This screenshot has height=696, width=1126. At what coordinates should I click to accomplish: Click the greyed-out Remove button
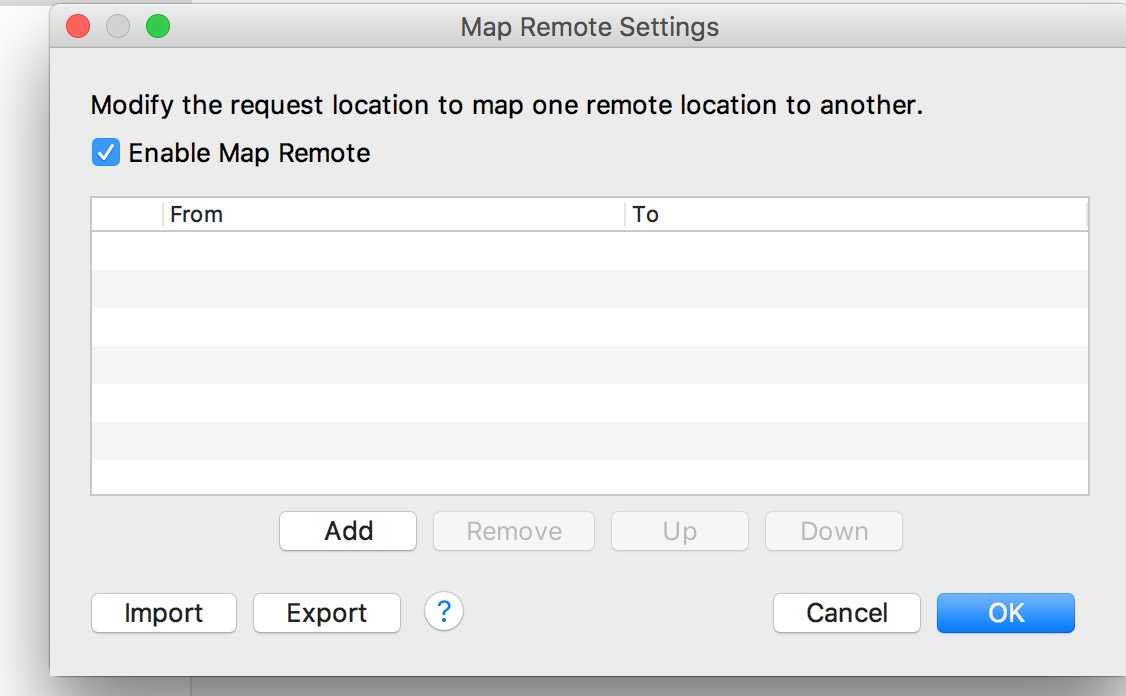pos(514,531)
